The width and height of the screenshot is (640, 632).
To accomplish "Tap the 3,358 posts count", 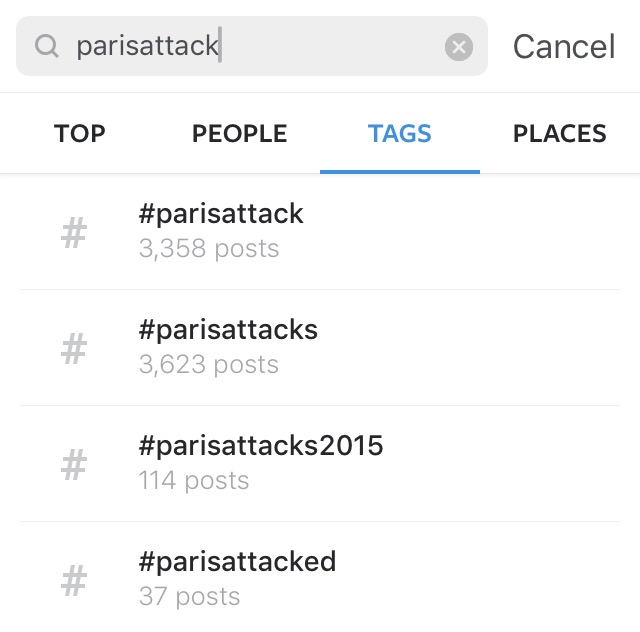I will [x=209, y=249].
